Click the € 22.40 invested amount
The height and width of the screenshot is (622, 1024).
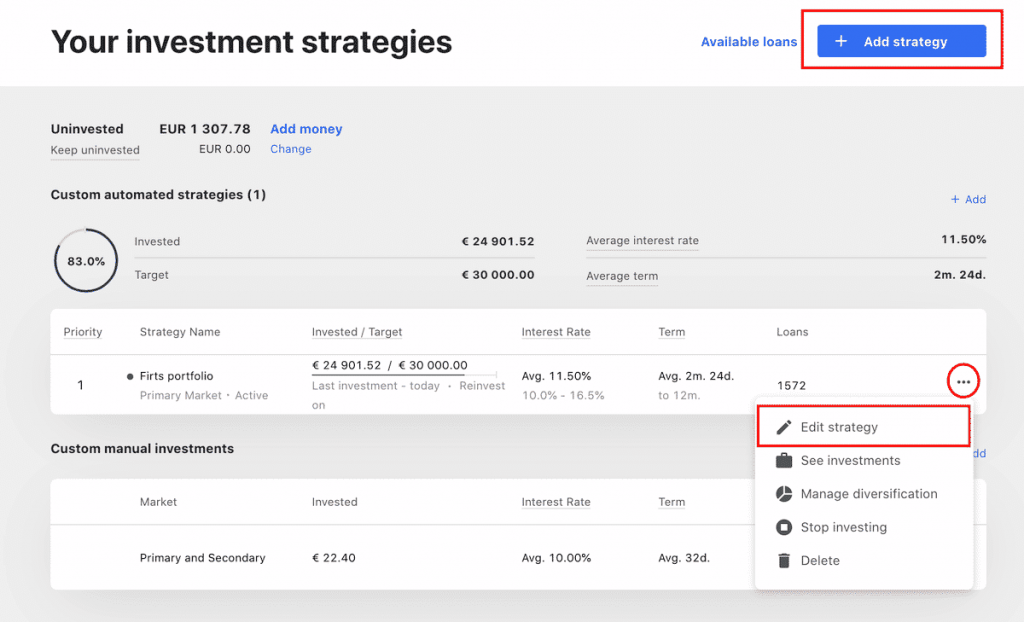pos(334,558)
